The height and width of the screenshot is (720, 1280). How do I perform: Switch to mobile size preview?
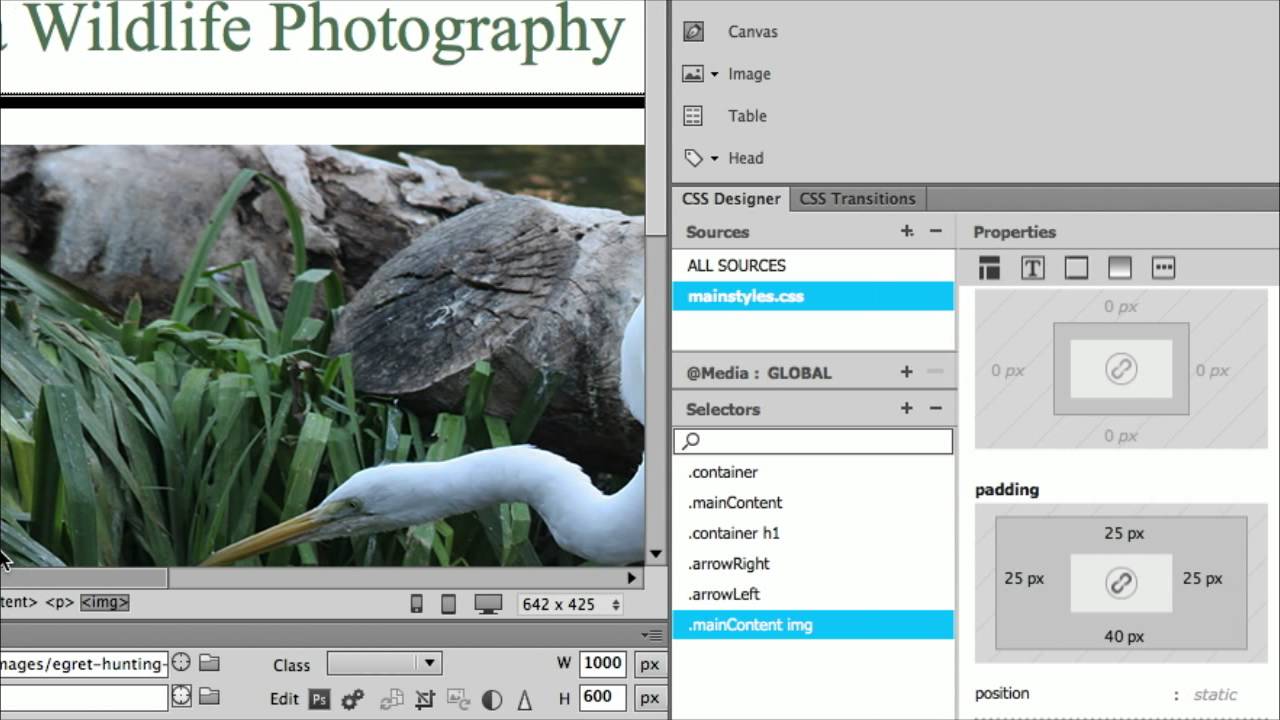pos(417,604)
